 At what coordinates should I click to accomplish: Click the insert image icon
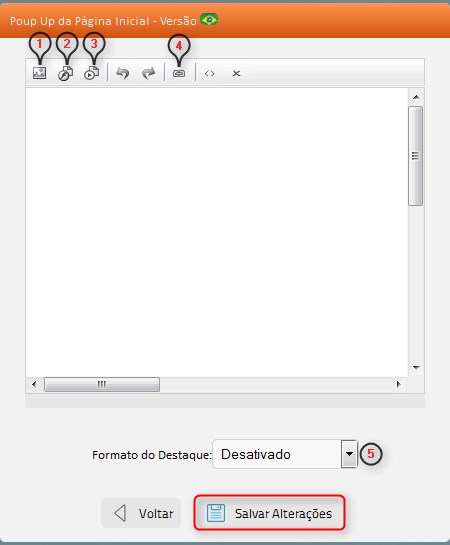coord(39,73)
